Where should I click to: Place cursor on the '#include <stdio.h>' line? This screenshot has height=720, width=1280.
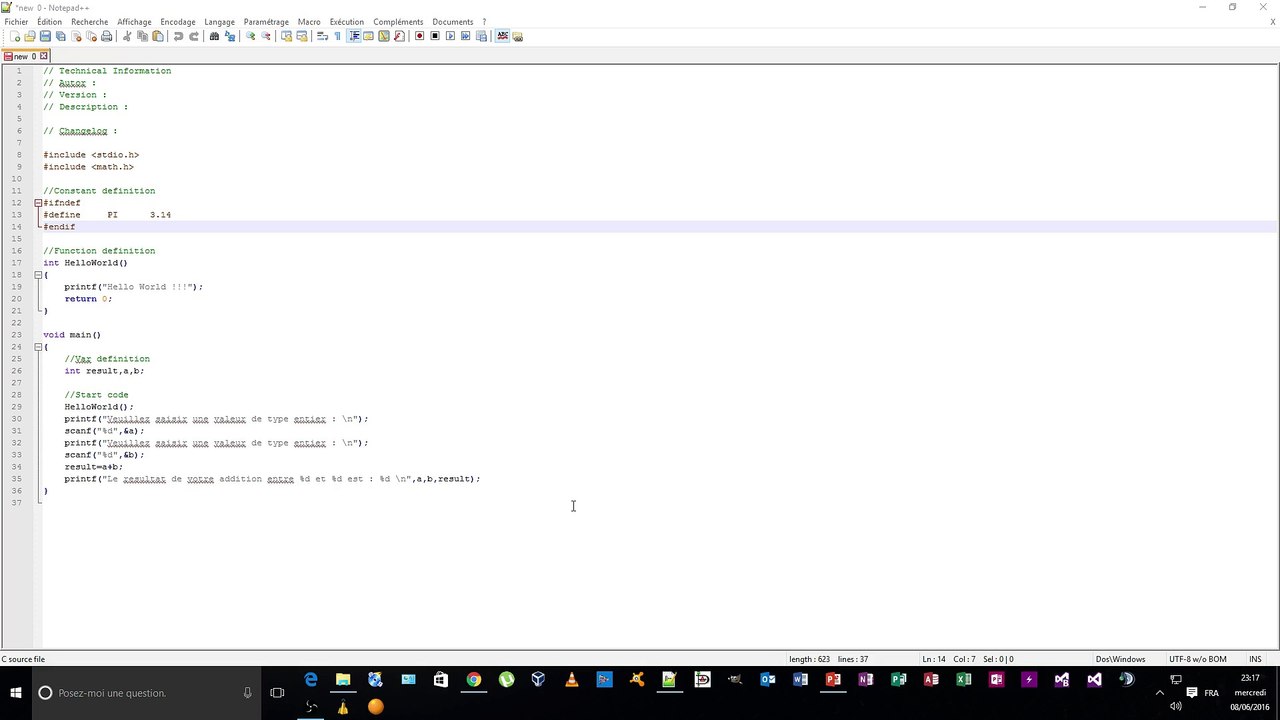[x=91, y=155]
